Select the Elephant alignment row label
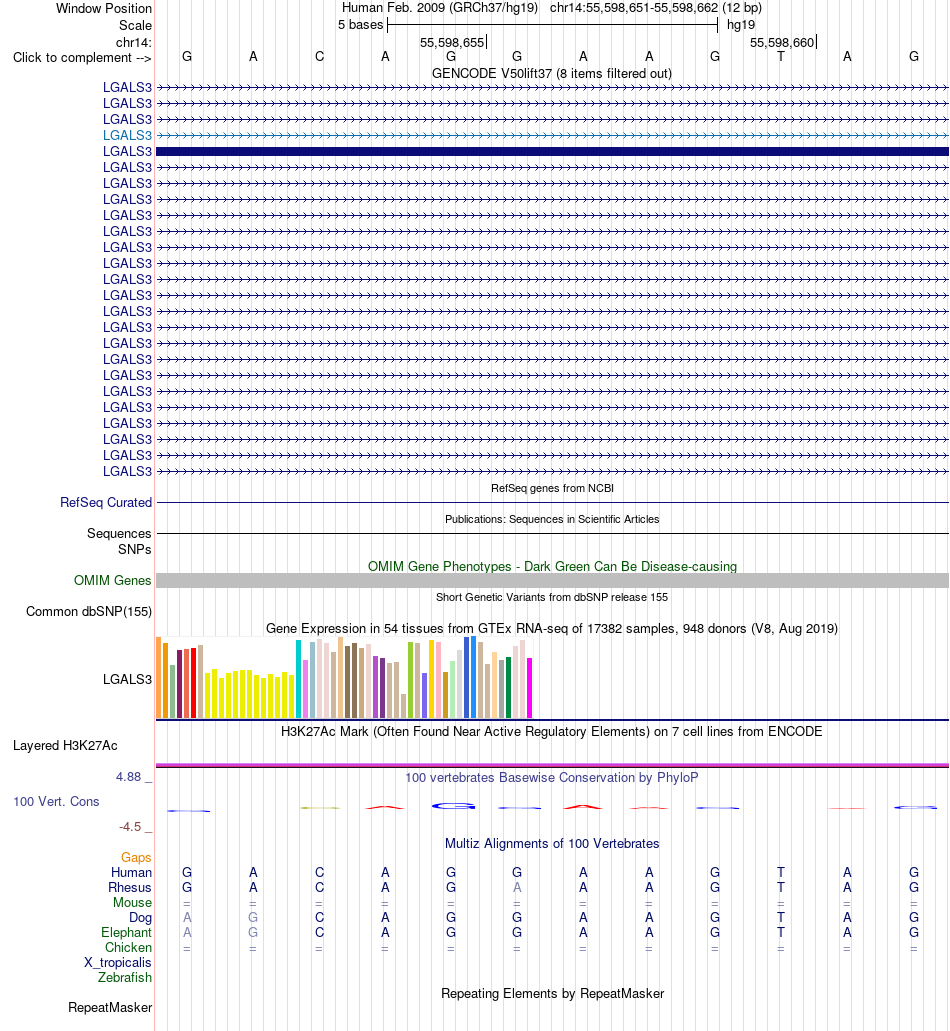950x1031 pixels. coord(126,933)
